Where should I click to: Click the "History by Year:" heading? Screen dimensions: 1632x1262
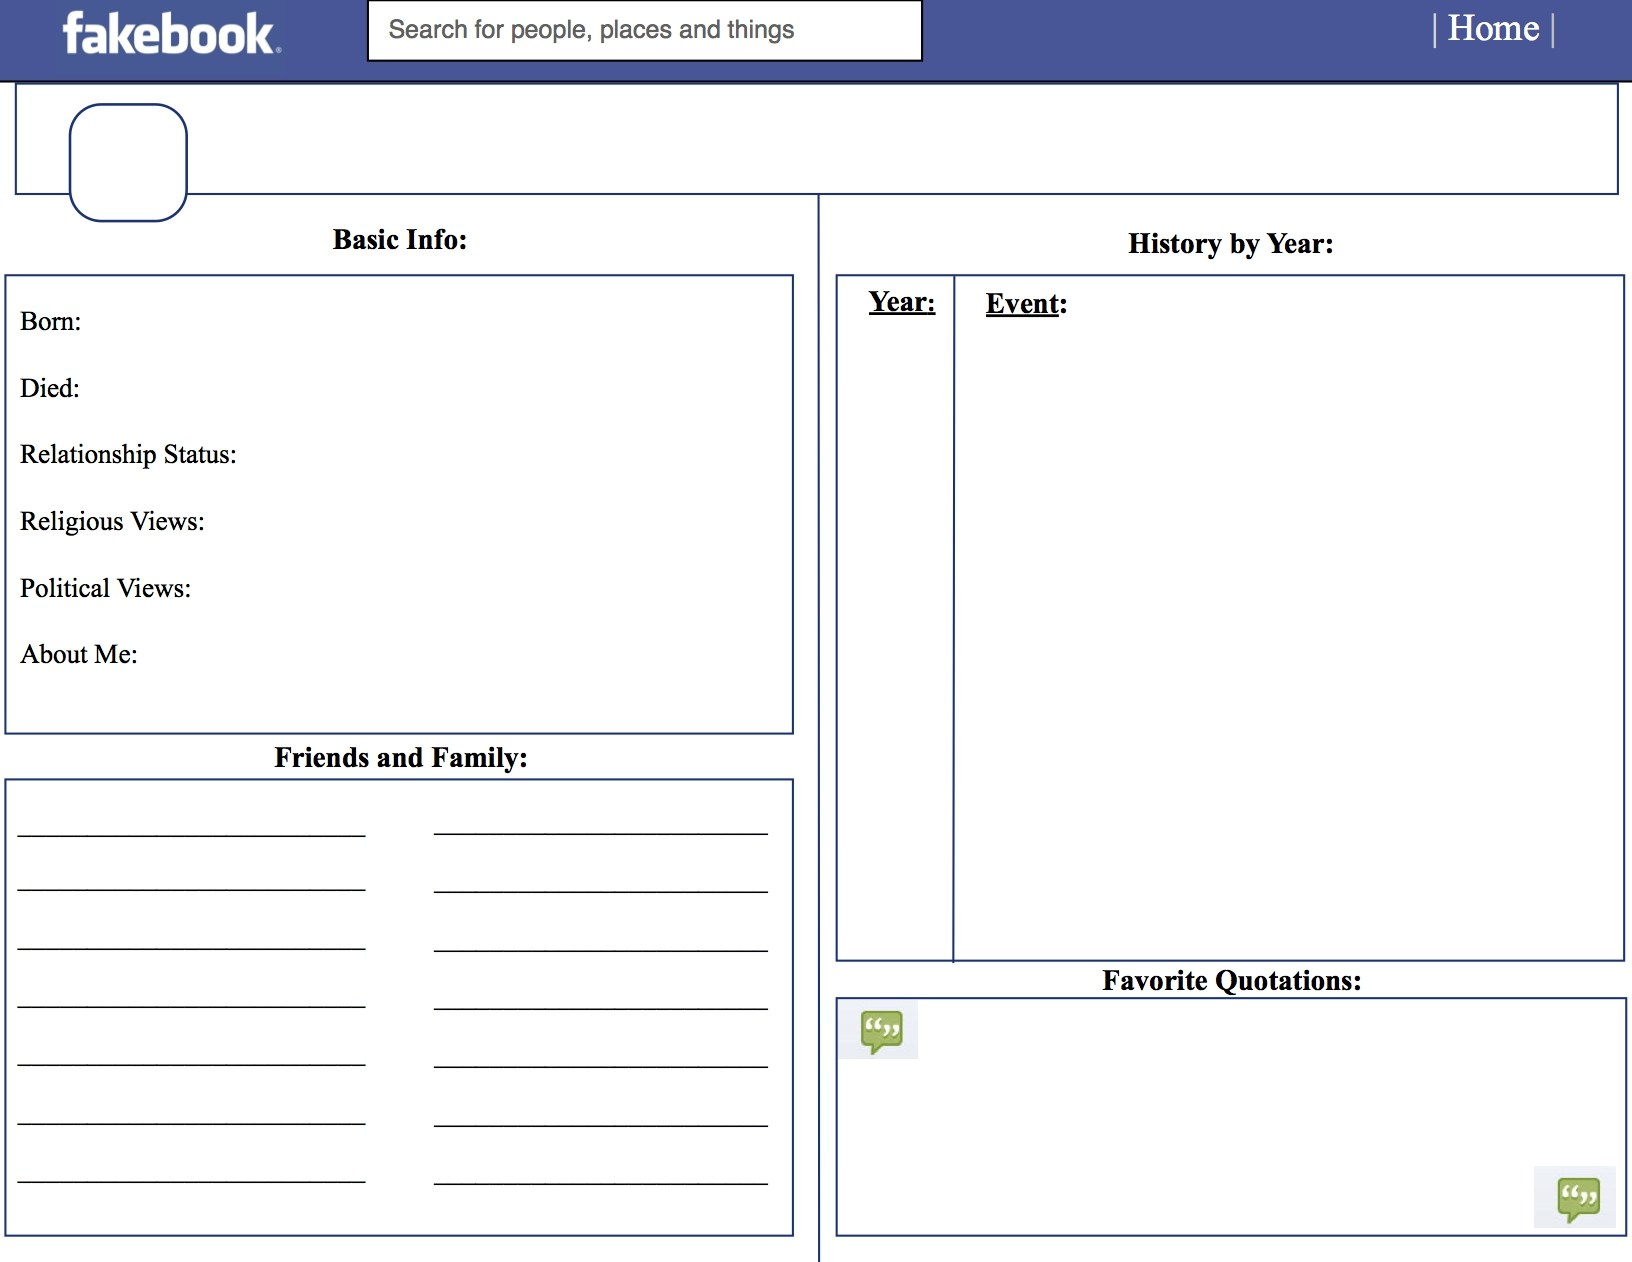pos(1231,244)
